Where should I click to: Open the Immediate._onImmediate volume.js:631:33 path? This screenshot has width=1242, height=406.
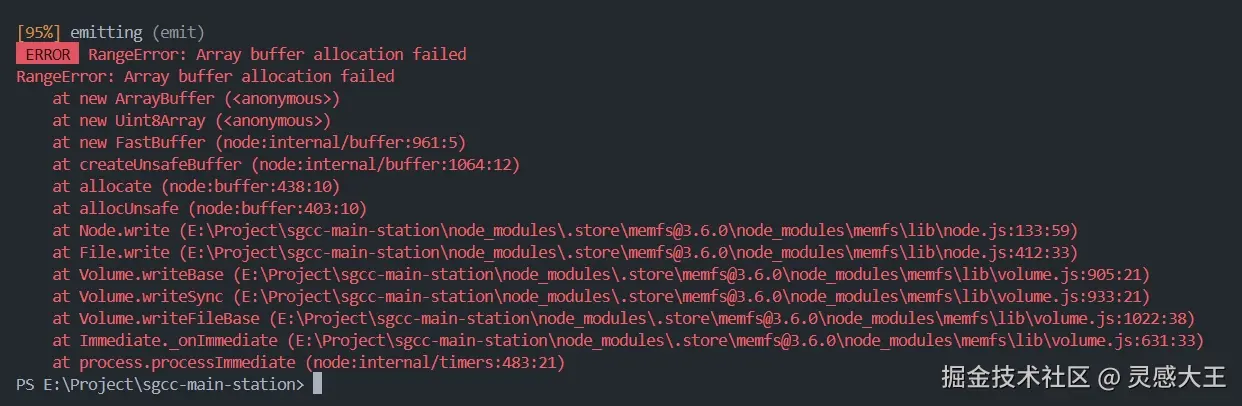[x=744, y=340]
